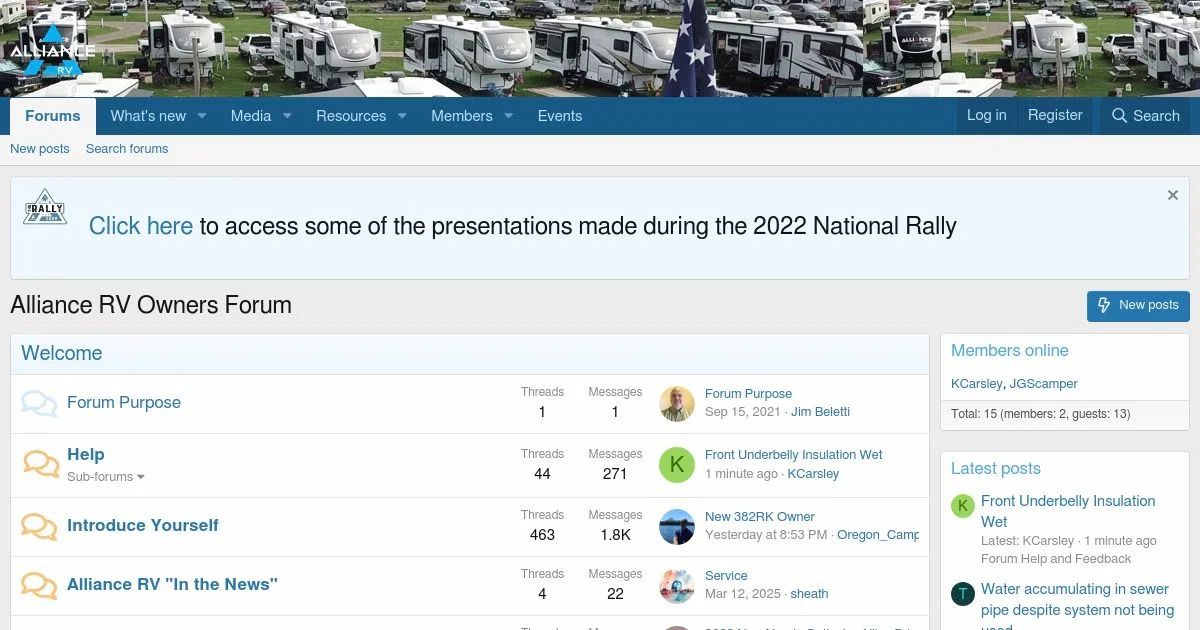Click the Alliance RV In the News bubble icon

pyautogui.click(x=39, y=586)
